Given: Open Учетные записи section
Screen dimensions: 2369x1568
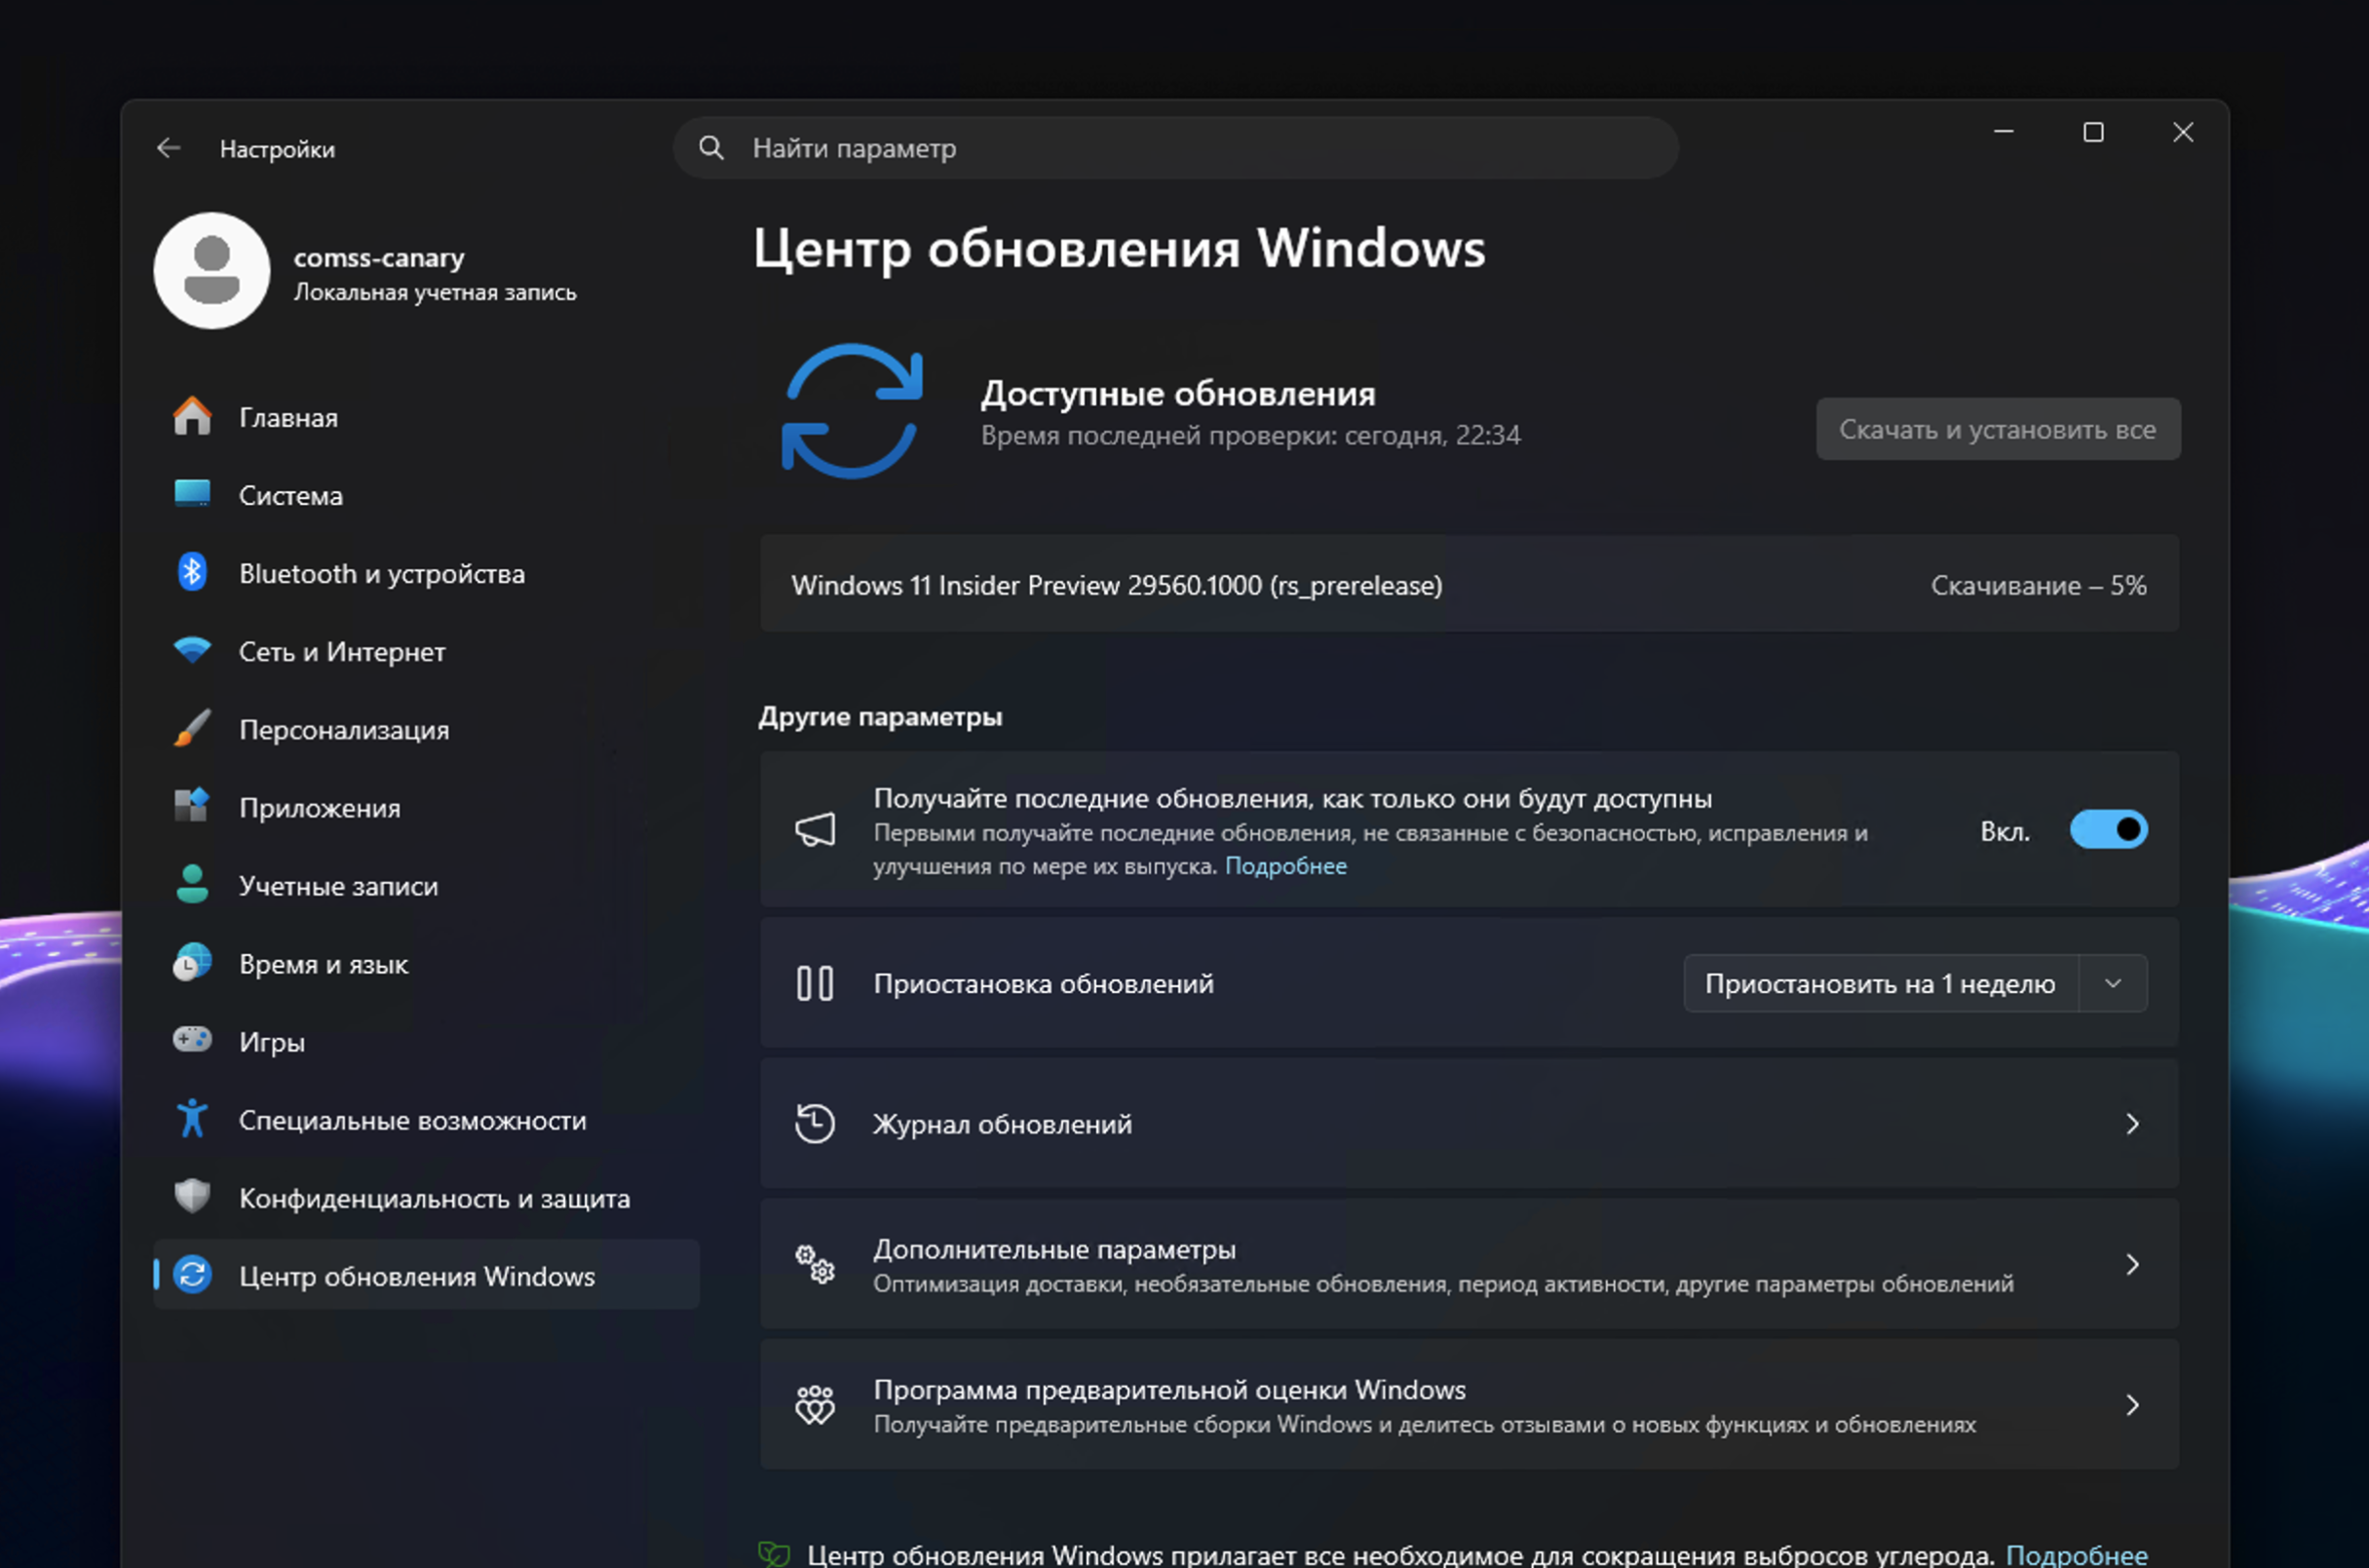Looking at the screenshot, I should coord(426,885).
